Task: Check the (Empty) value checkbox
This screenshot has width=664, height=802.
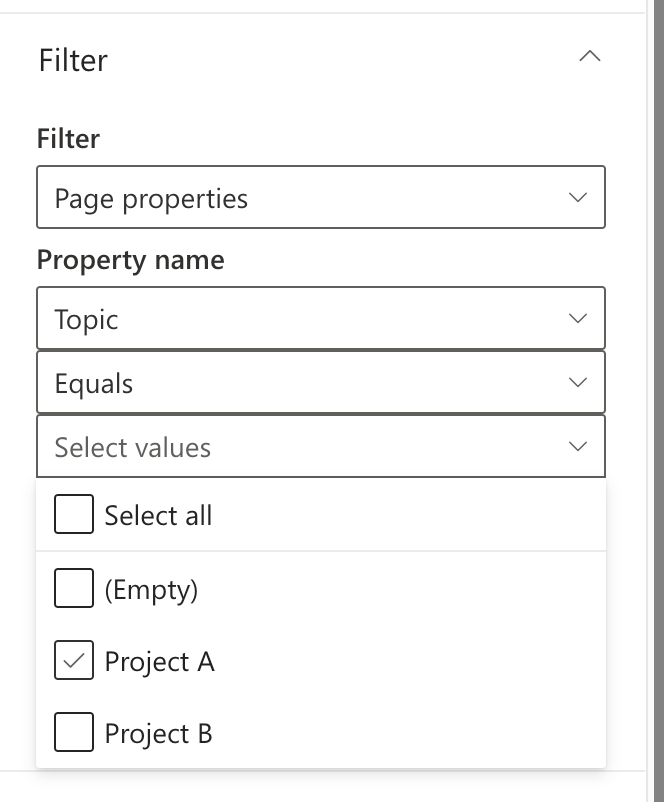Action: [74, 590]
